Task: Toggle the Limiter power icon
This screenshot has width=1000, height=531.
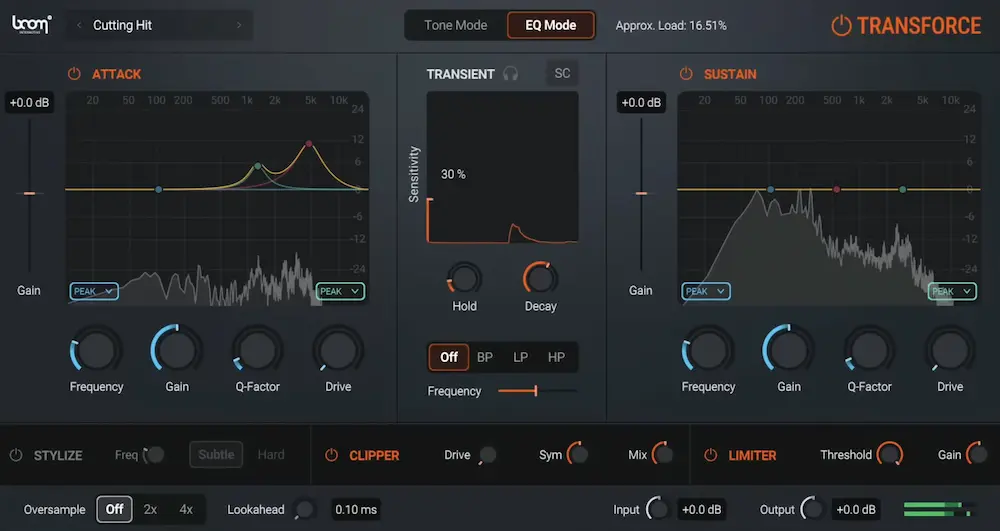Action: (710, 455)
